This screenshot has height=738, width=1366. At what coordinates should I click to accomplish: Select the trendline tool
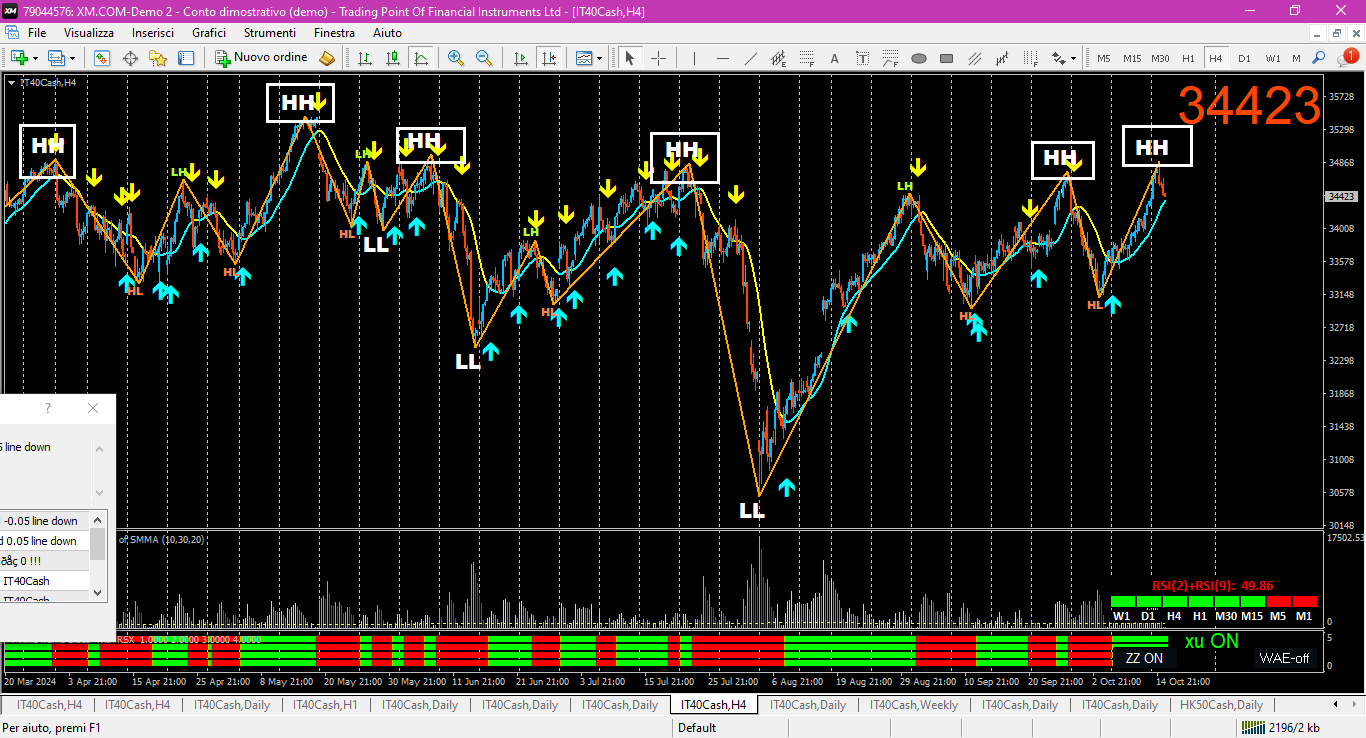point(751,58)
